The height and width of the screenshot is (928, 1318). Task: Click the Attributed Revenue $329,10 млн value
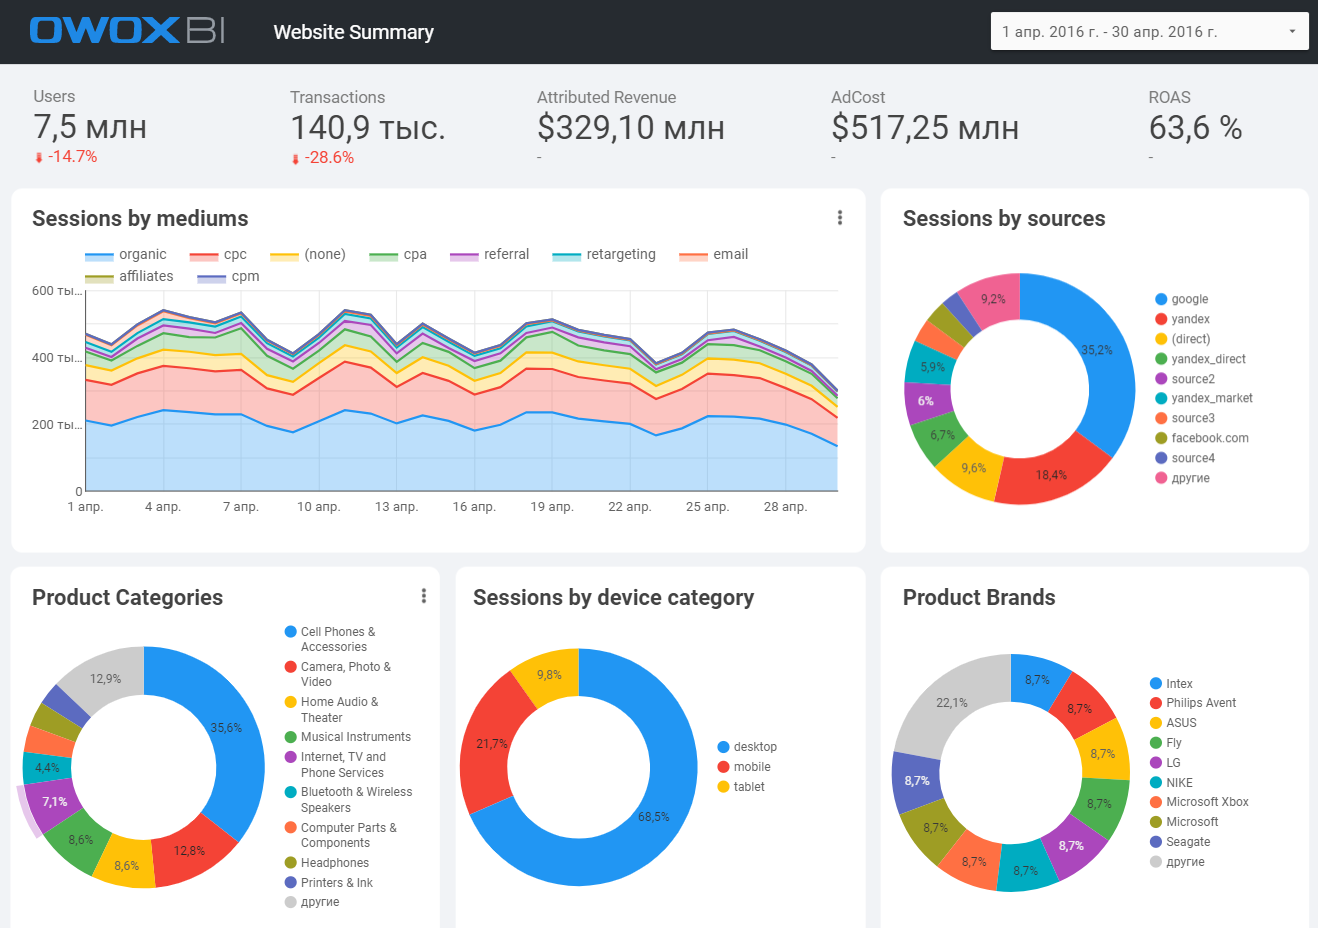tap(630, 128)
